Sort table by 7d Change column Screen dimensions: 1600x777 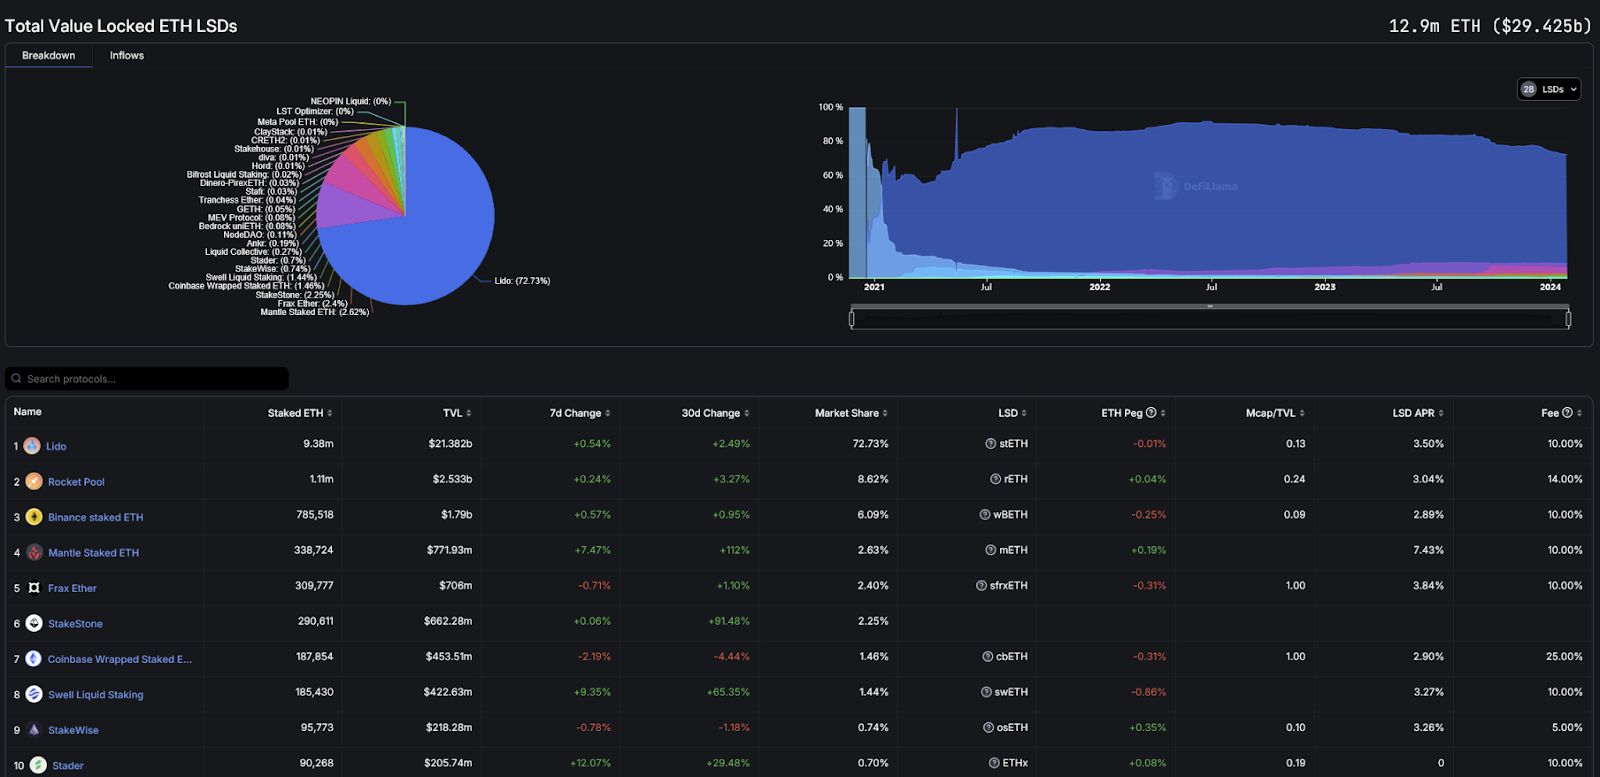point(580,413)
